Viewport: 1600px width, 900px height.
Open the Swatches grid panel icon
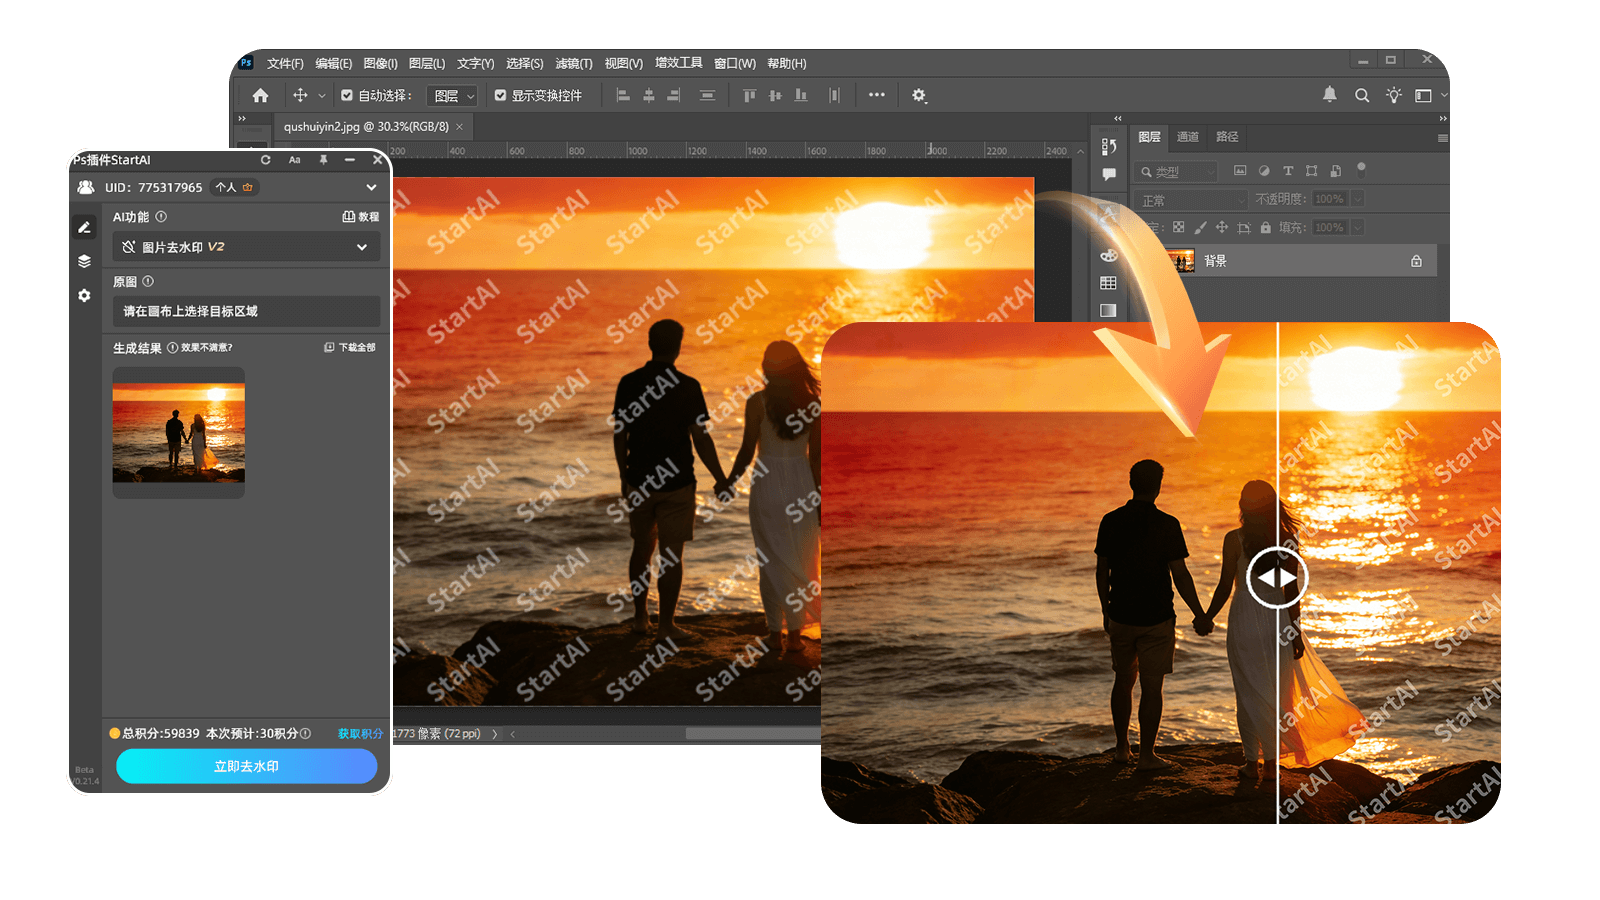click(x=1108, y=283)
